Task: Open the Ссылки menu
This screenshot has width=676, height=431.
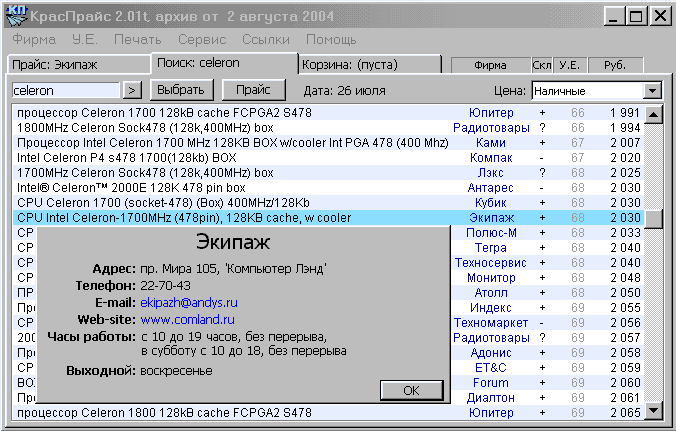Action: click(x=266, y=40)
